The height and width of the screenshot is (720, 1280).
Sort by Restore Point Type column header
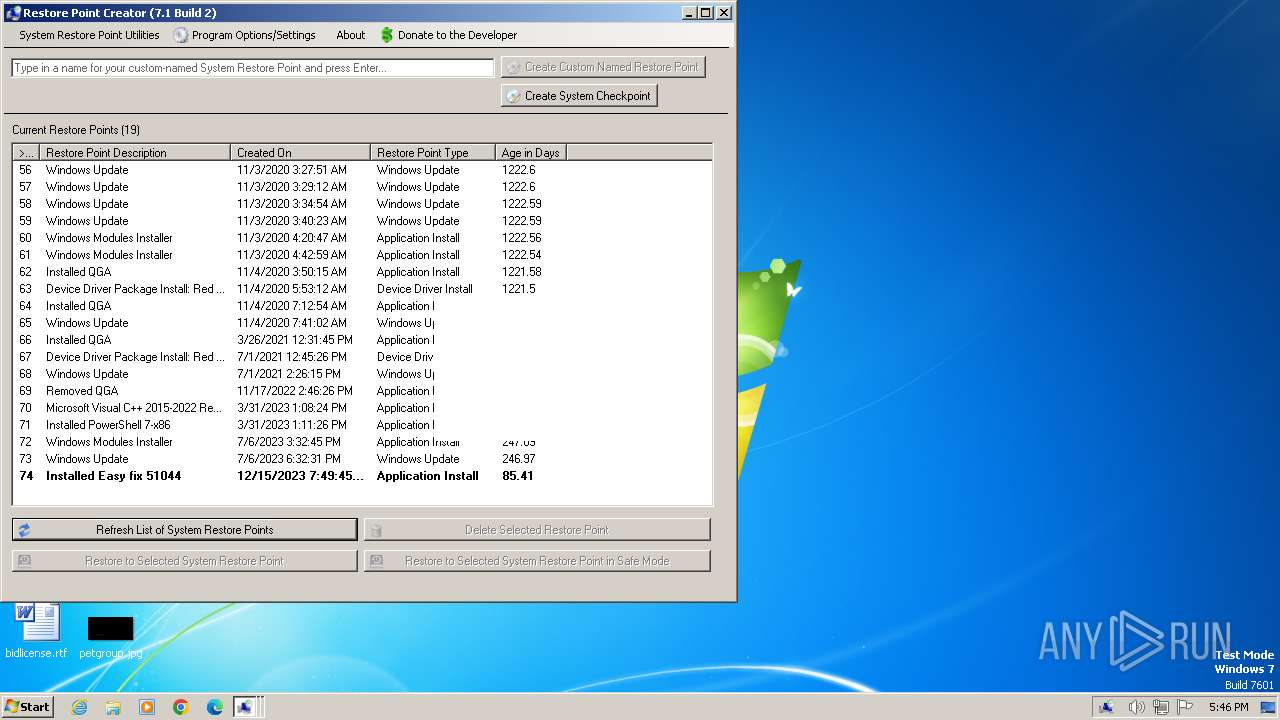pos(433,153)
